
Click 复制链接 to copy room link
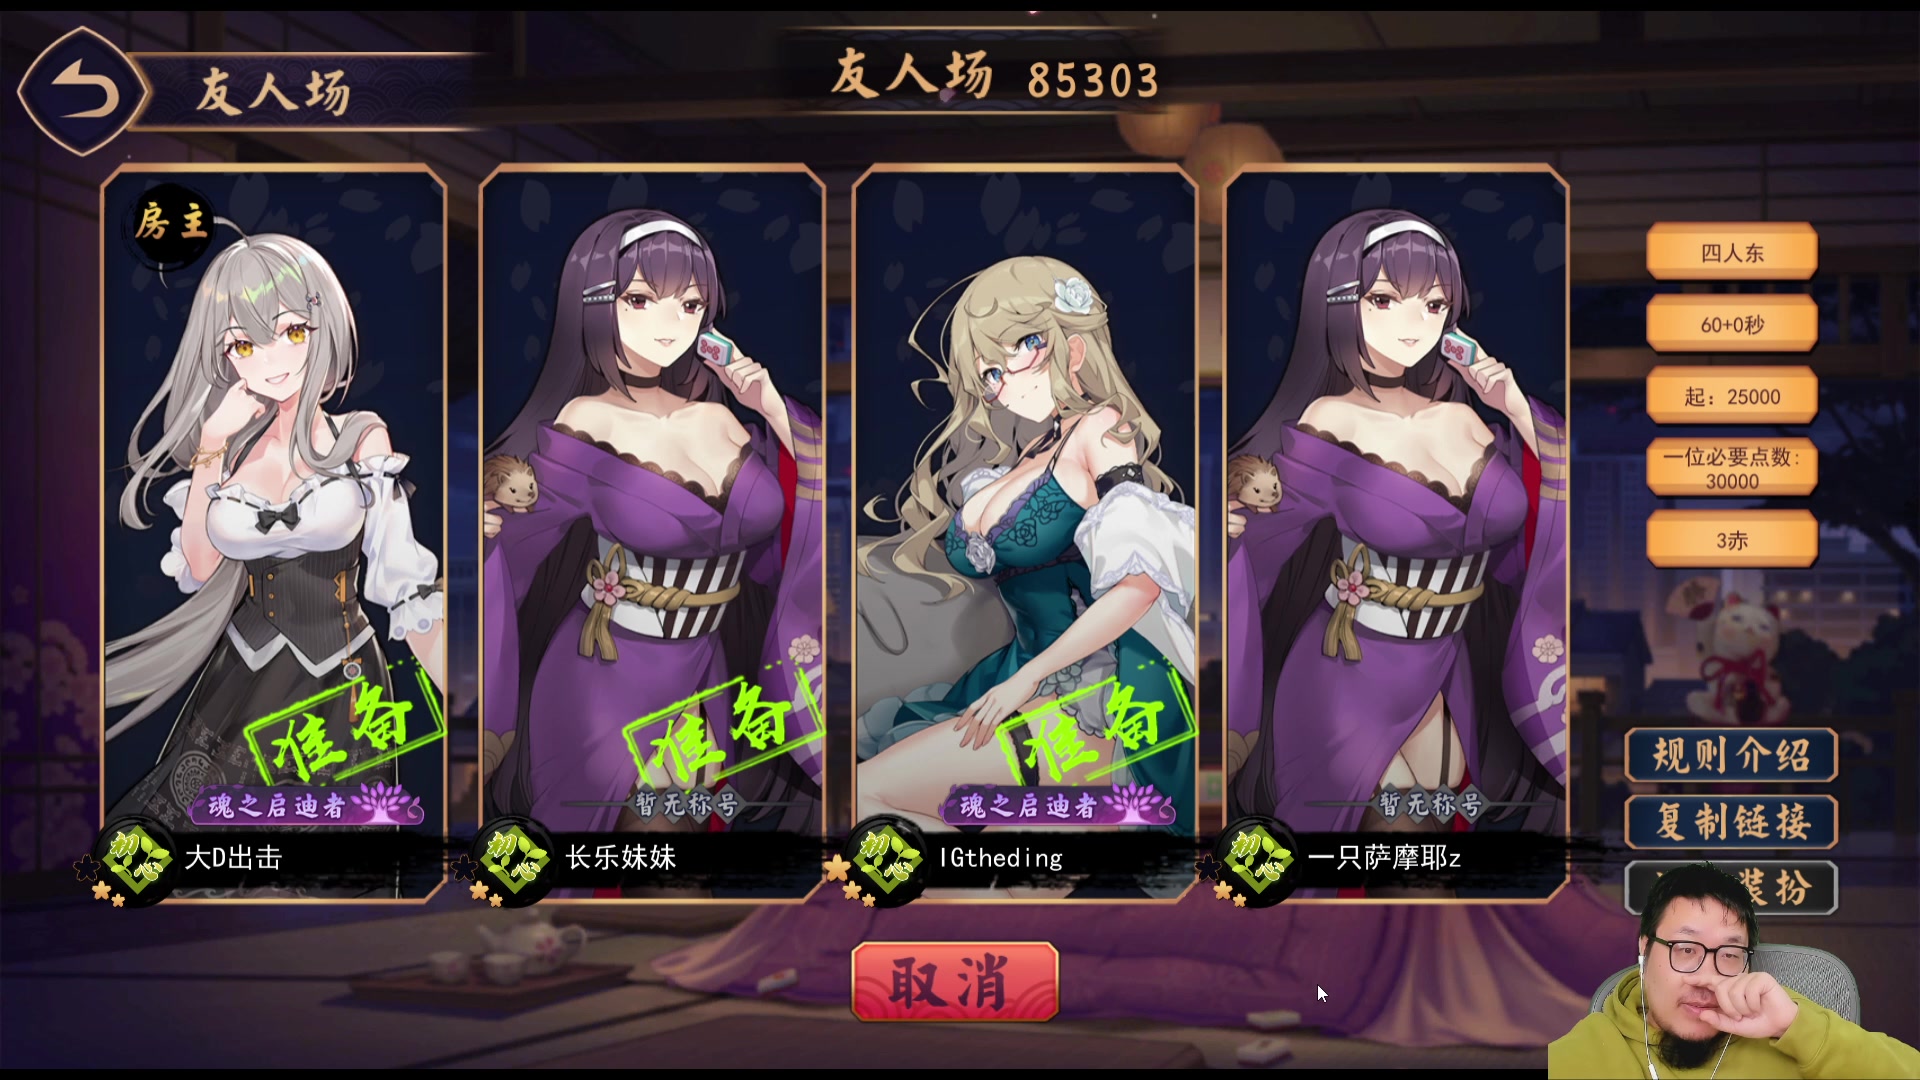coord(1731,822)
